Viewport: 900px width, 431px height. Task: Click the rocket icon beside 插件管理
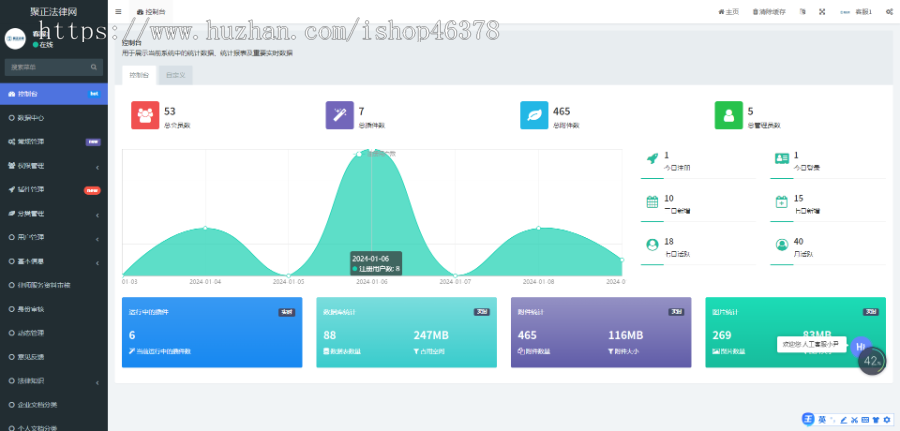11,189
